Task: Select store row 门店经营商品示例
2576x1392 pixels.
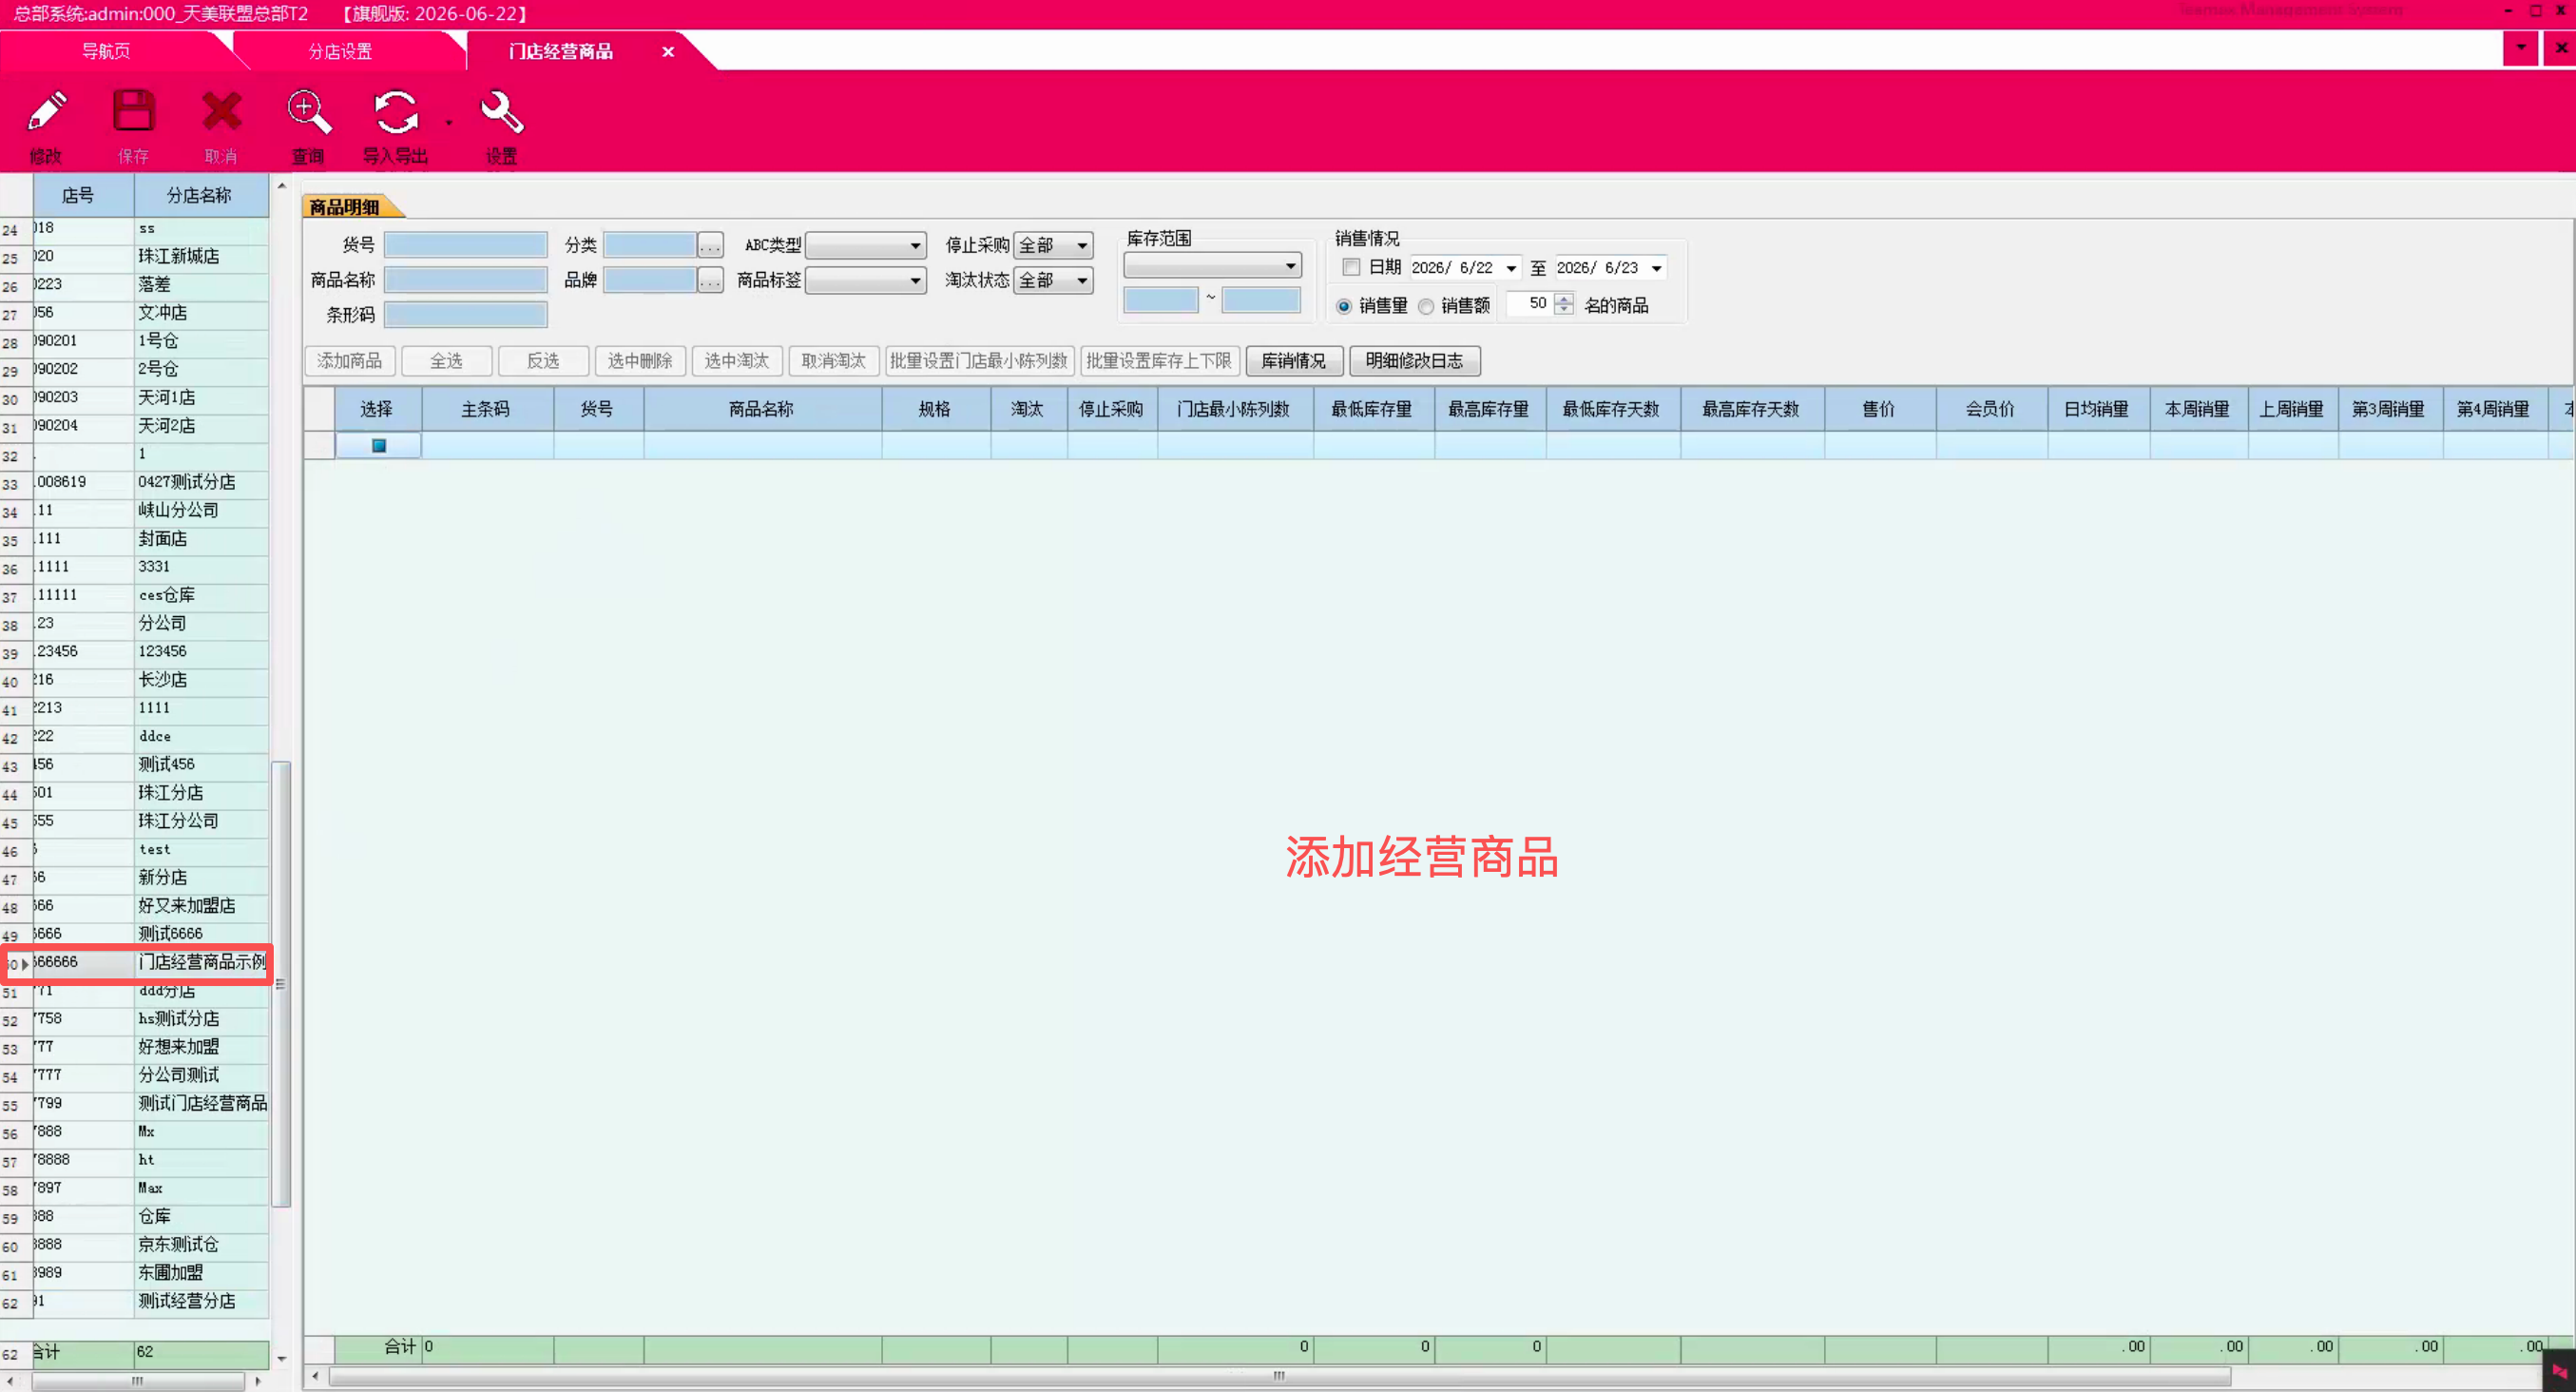Action: (136, 963)
